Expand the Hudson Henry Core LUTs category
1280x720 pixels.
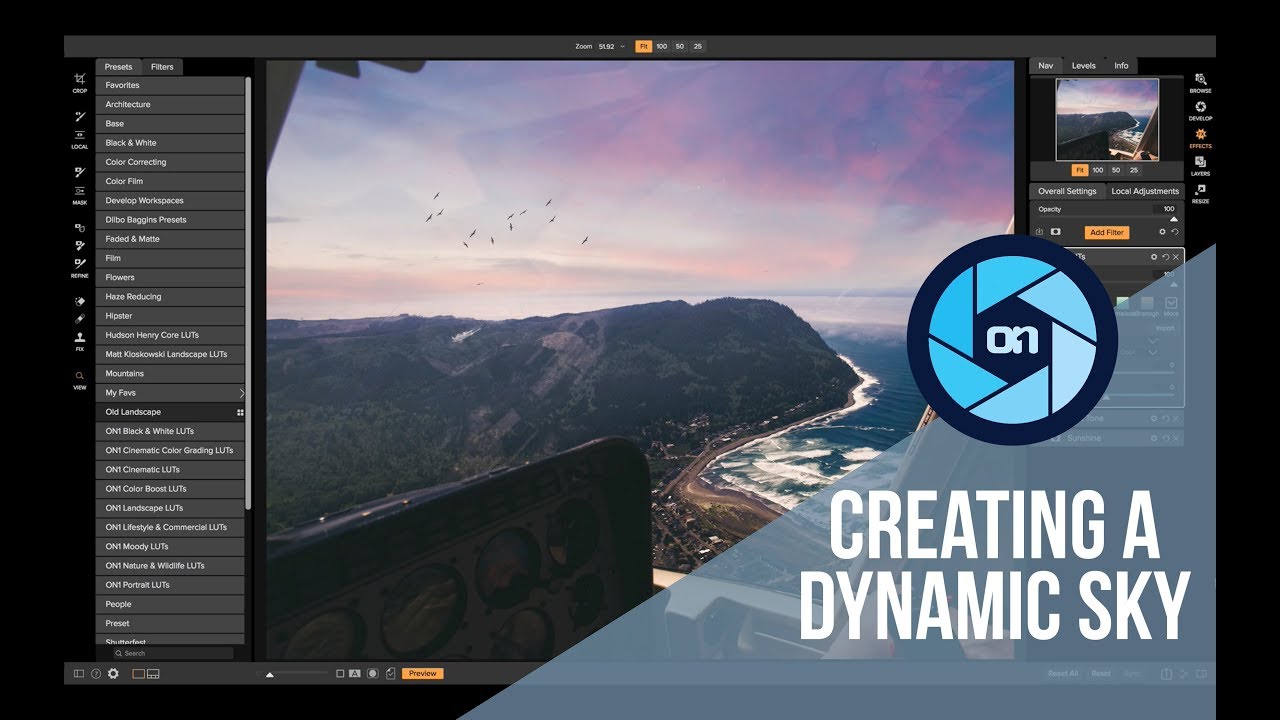pyautogui.click(x=171, y=335)
